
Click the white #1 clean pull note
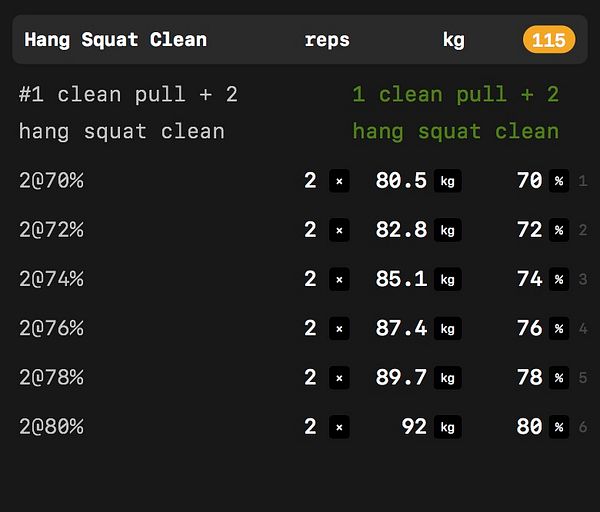pyautogui.click(x=128, y=112)
